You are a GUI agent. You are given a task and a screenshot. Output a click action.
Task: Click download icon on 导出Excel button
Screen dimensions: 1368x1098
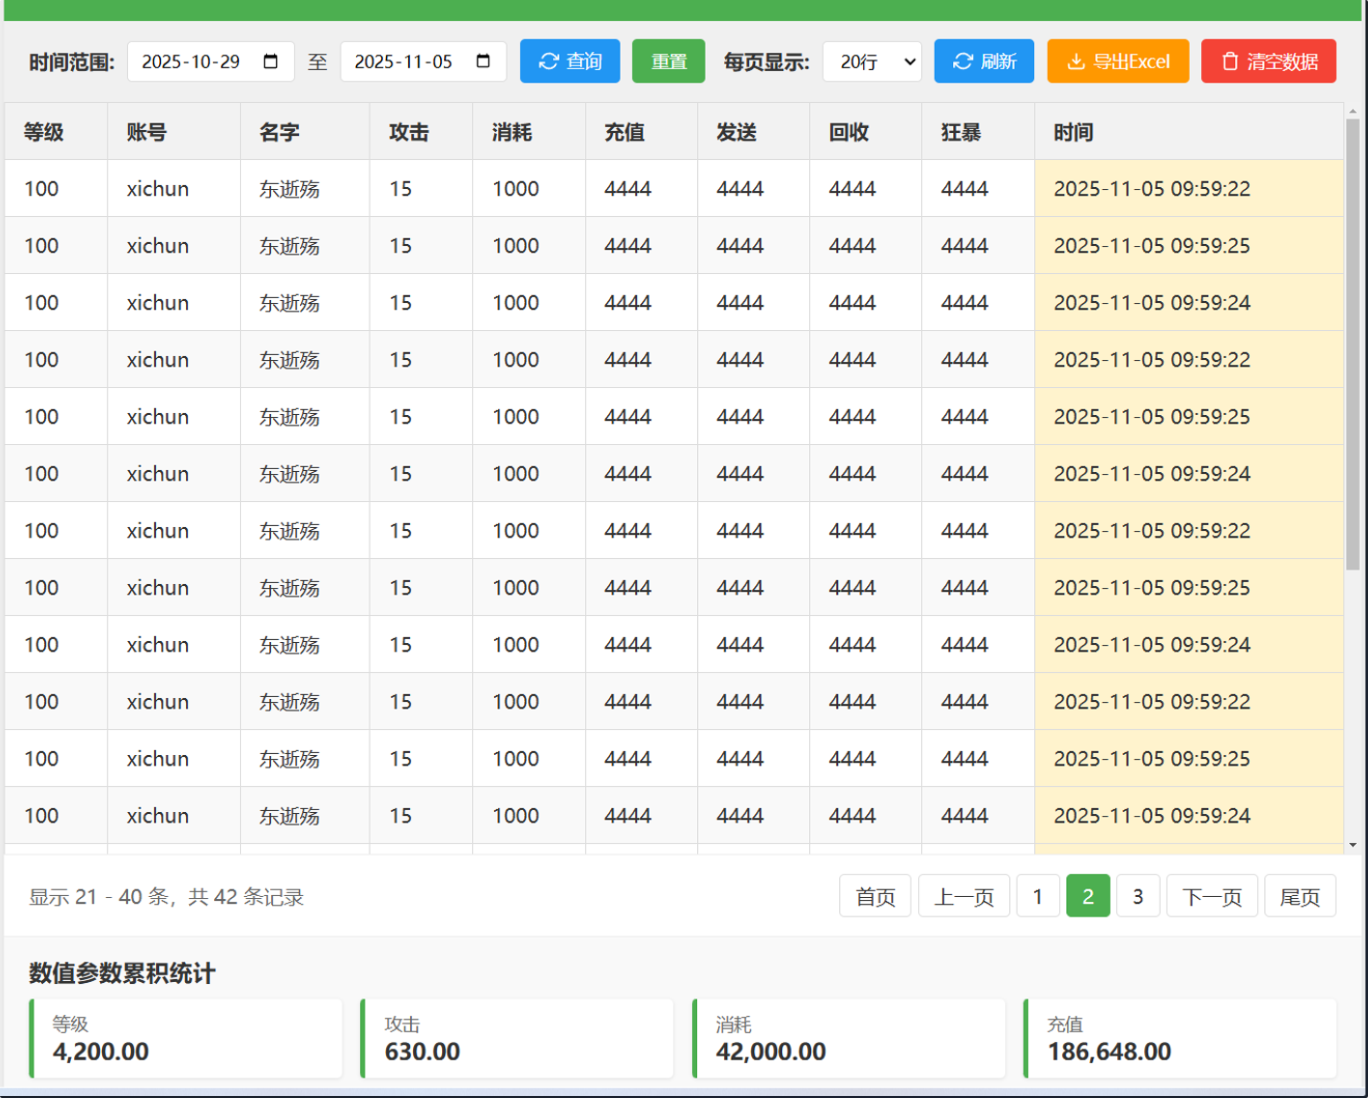[x=1076, y=62]
